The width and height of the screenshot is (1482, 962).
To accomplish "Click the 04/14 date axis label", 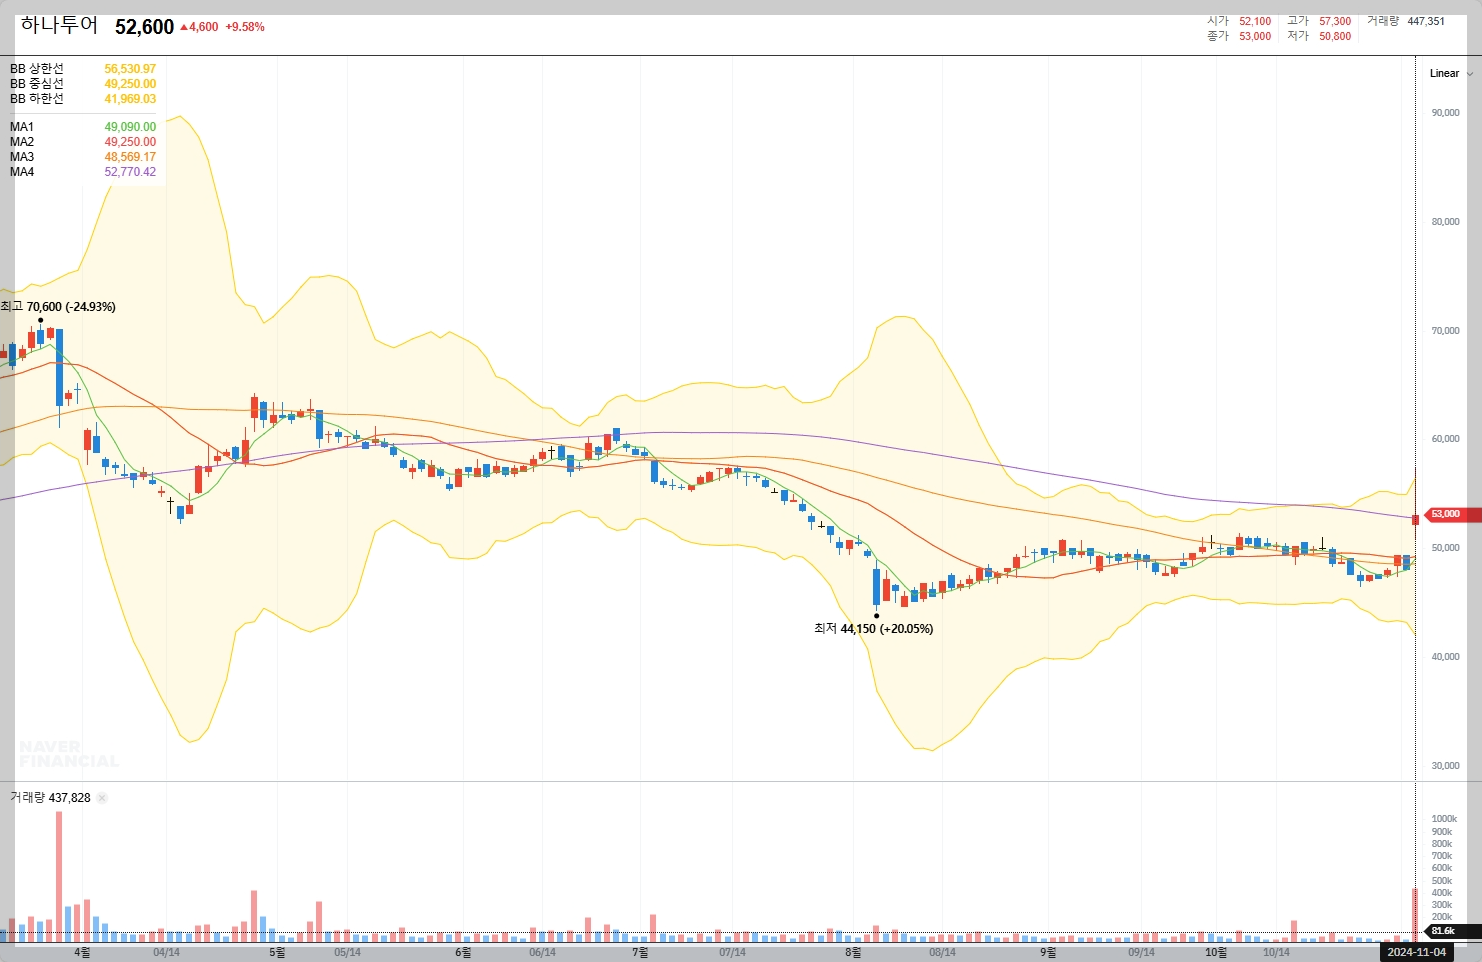I will coord(166,952).
